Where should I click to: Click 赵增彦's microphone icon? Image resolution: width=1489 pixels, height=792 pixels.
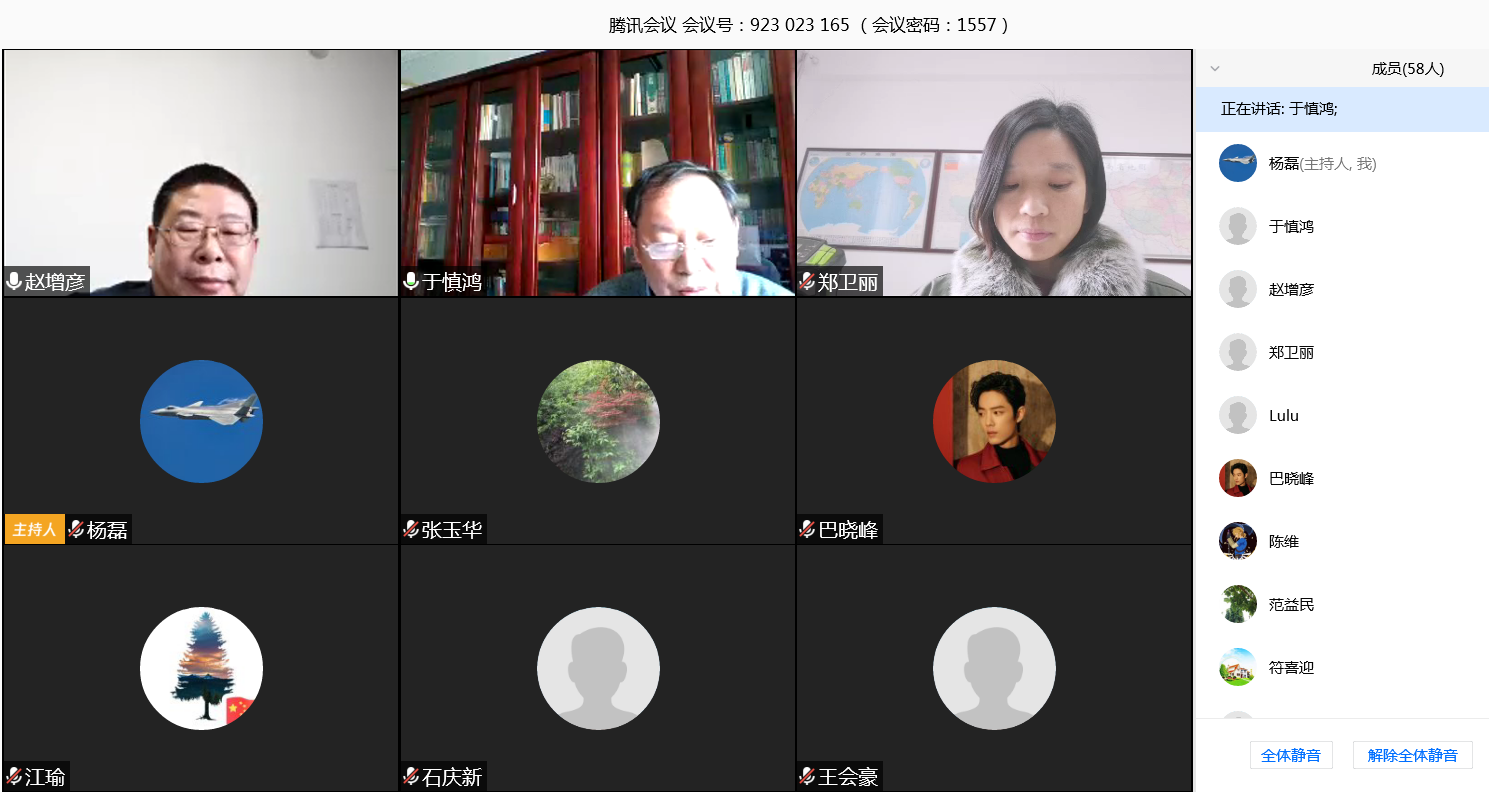click(x=14, y=282)
